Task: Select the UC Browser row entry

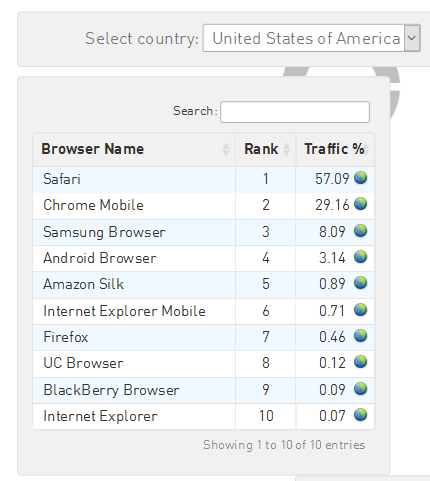Action: (204, 363)
